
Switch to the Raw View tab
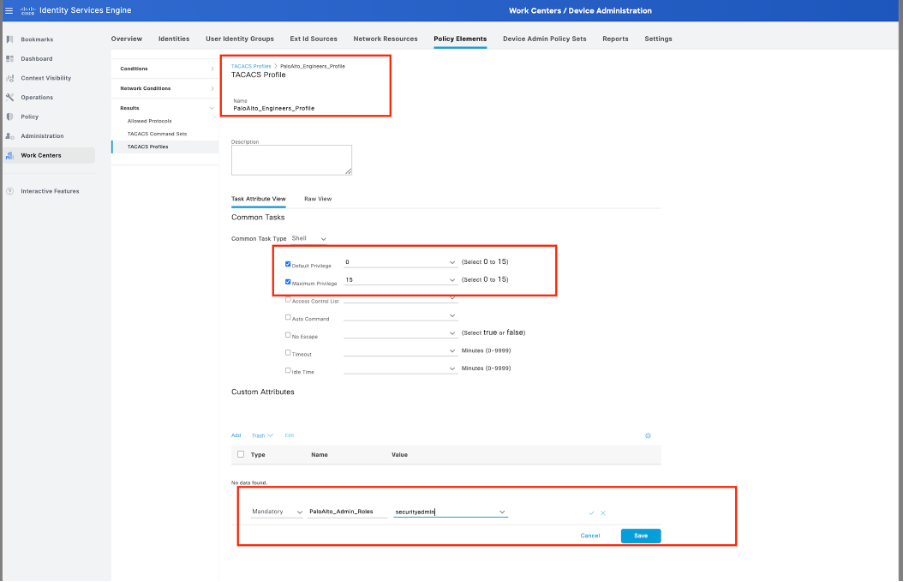(318, 199)
